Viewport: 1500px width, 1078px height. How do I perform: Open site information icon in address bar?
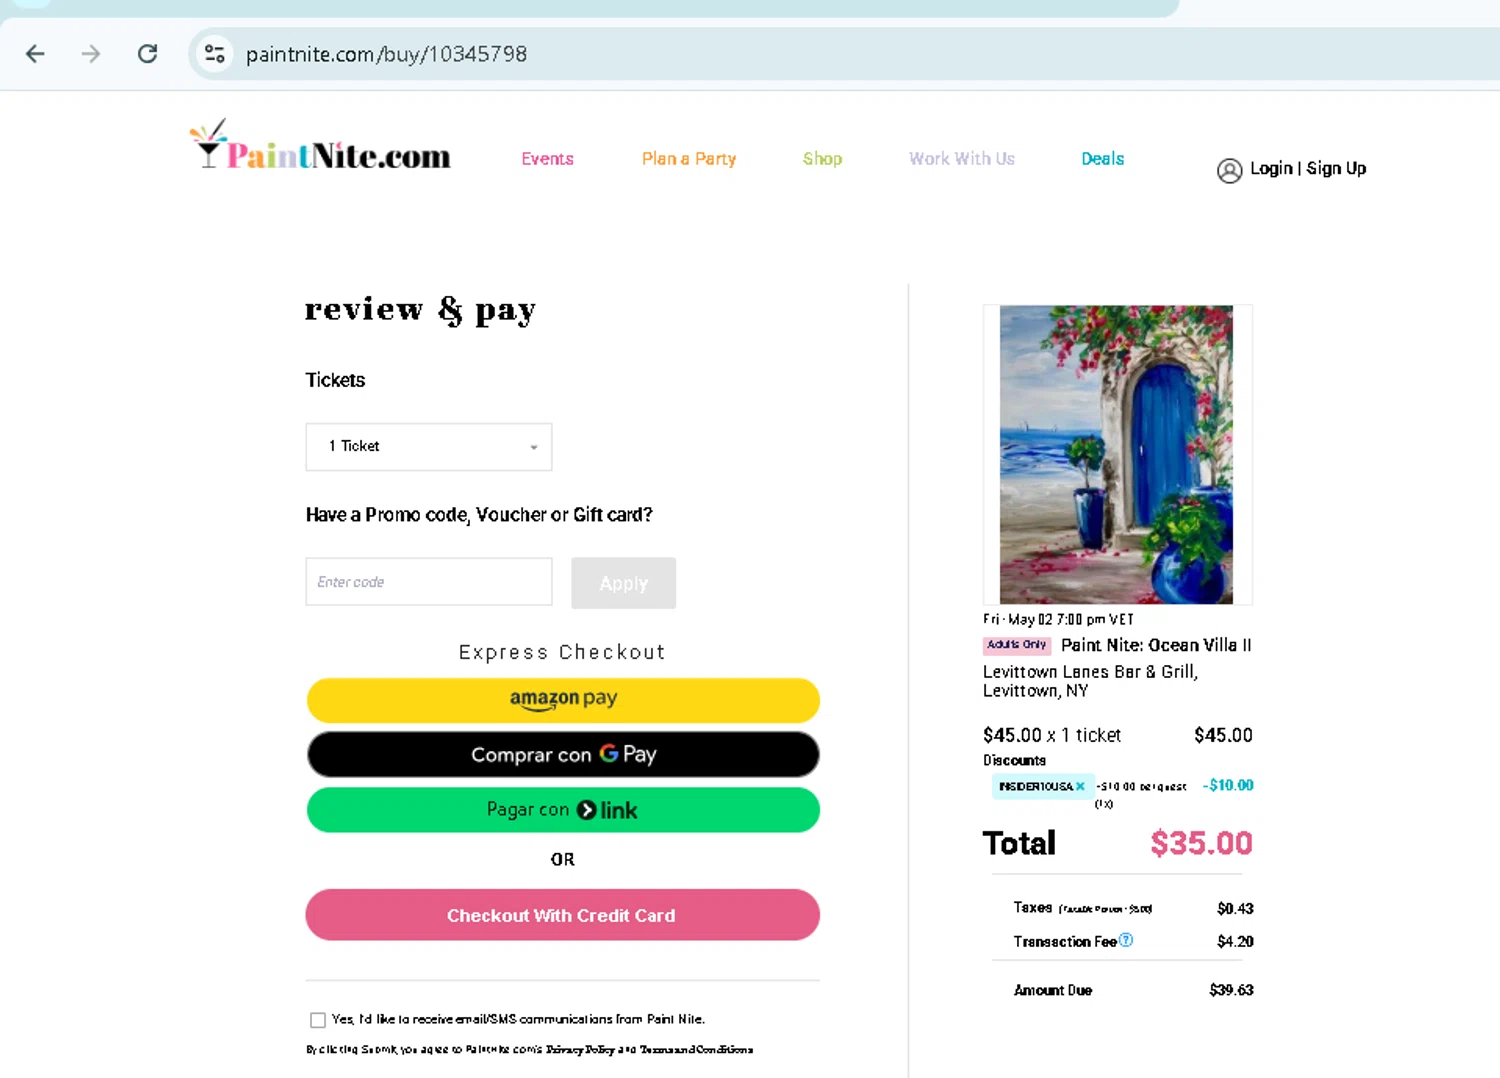coord(214,54)
